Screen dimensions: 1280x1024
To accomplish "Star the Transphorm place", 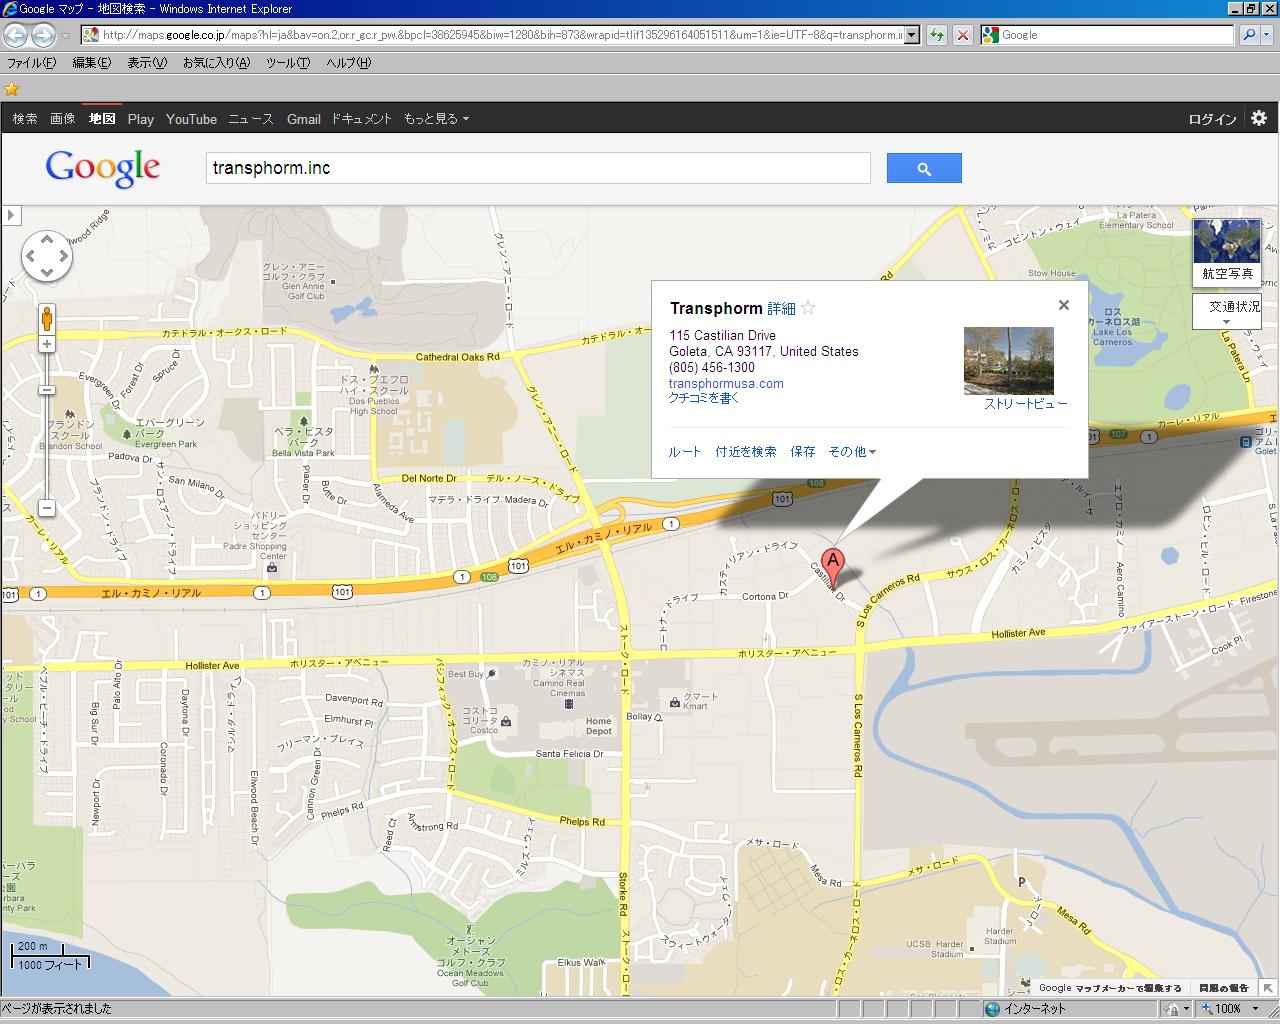I will point(808,308).
